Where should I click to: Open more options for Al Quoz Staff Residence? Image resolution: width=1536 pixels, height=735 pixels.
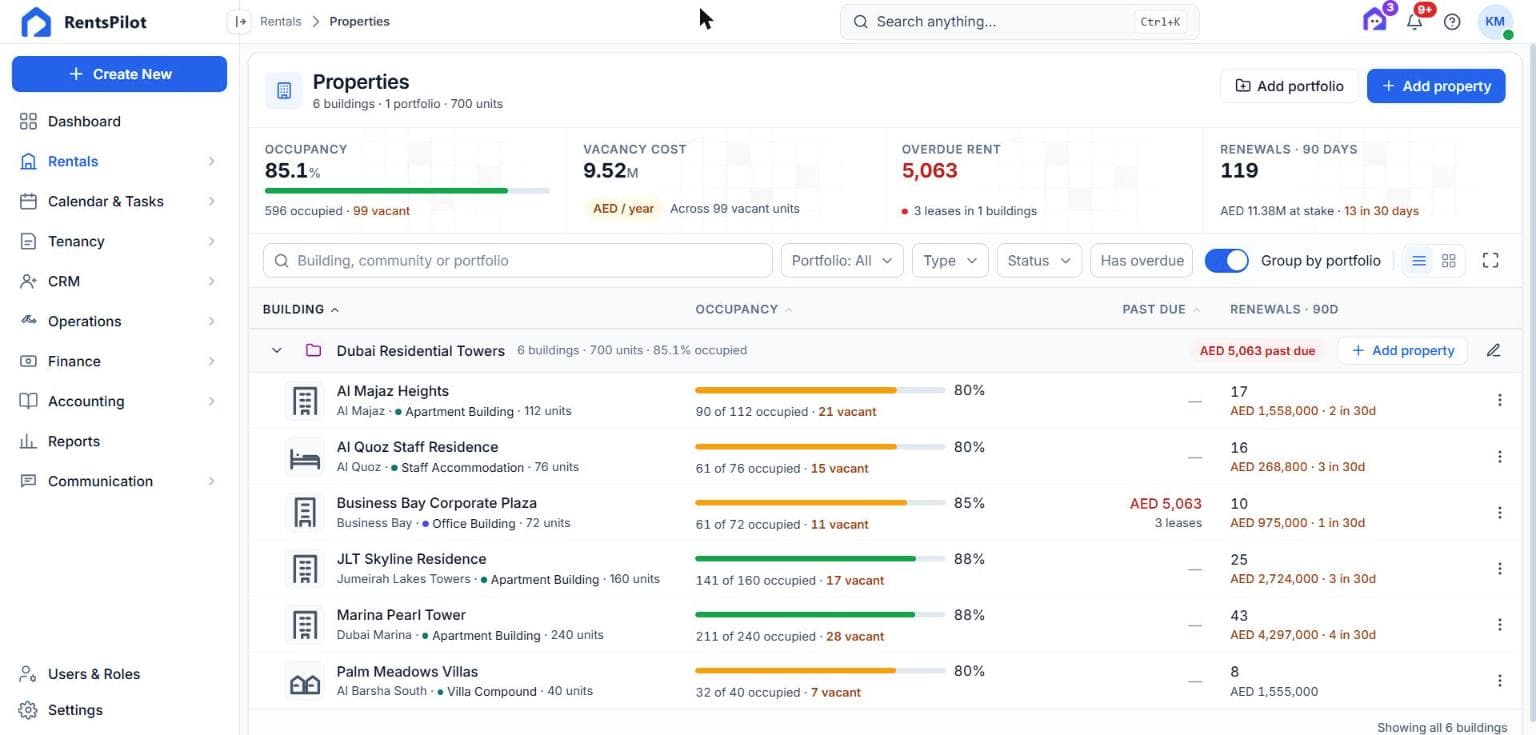1499,456
